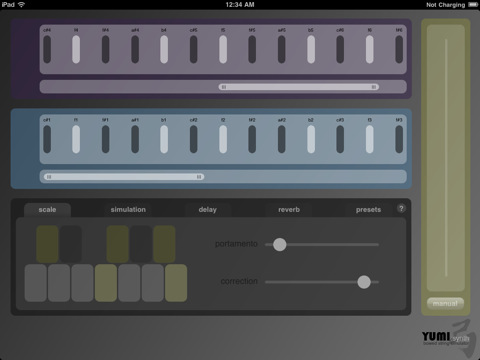Open help with the question mark icon
The image size is (480, 360).
(401, 209)
